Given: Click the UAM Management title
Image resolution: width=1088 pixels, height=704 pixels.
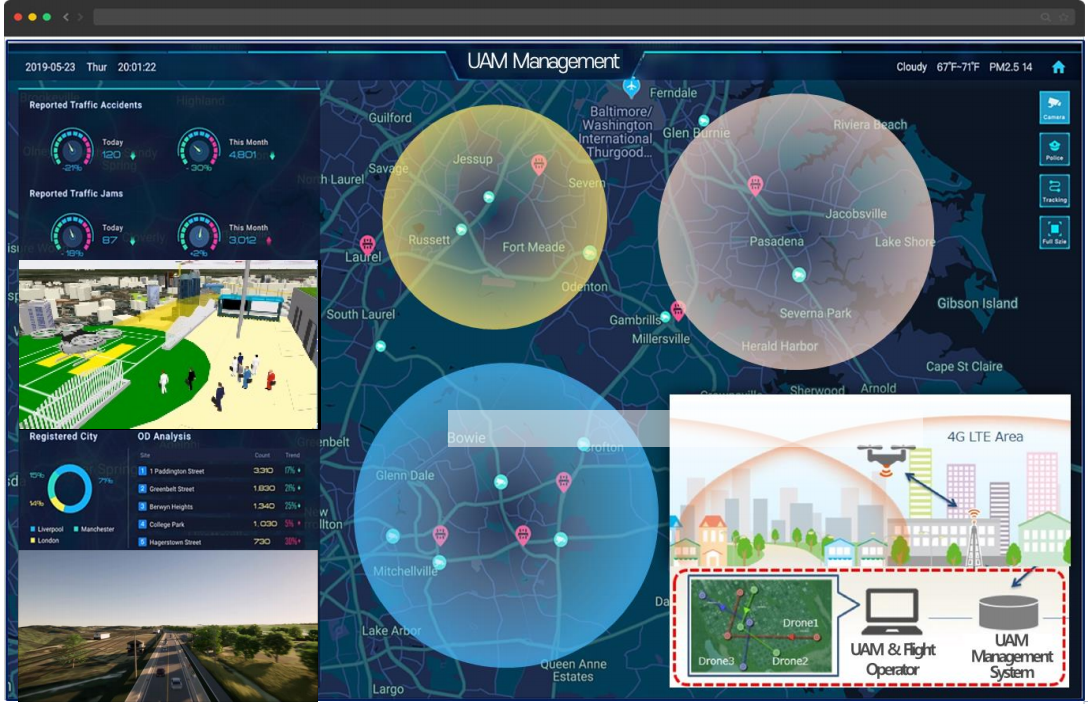Looking at the screenshot, I should click(x=543, y=62).
